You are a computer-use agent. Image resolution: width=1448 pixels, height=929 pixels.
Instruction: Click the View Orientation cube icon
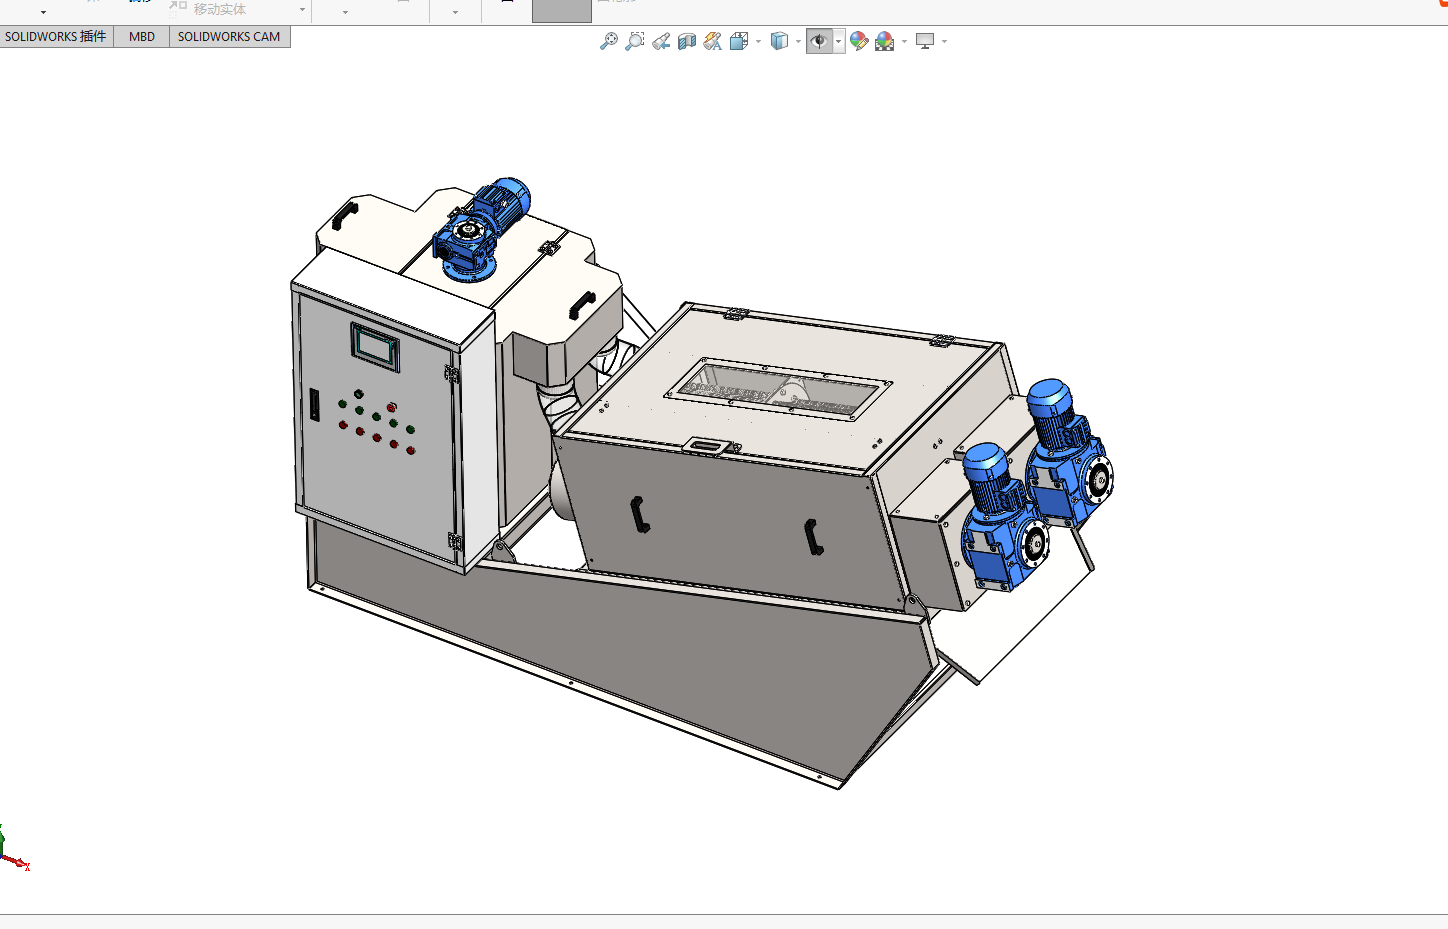coord(739,41)
